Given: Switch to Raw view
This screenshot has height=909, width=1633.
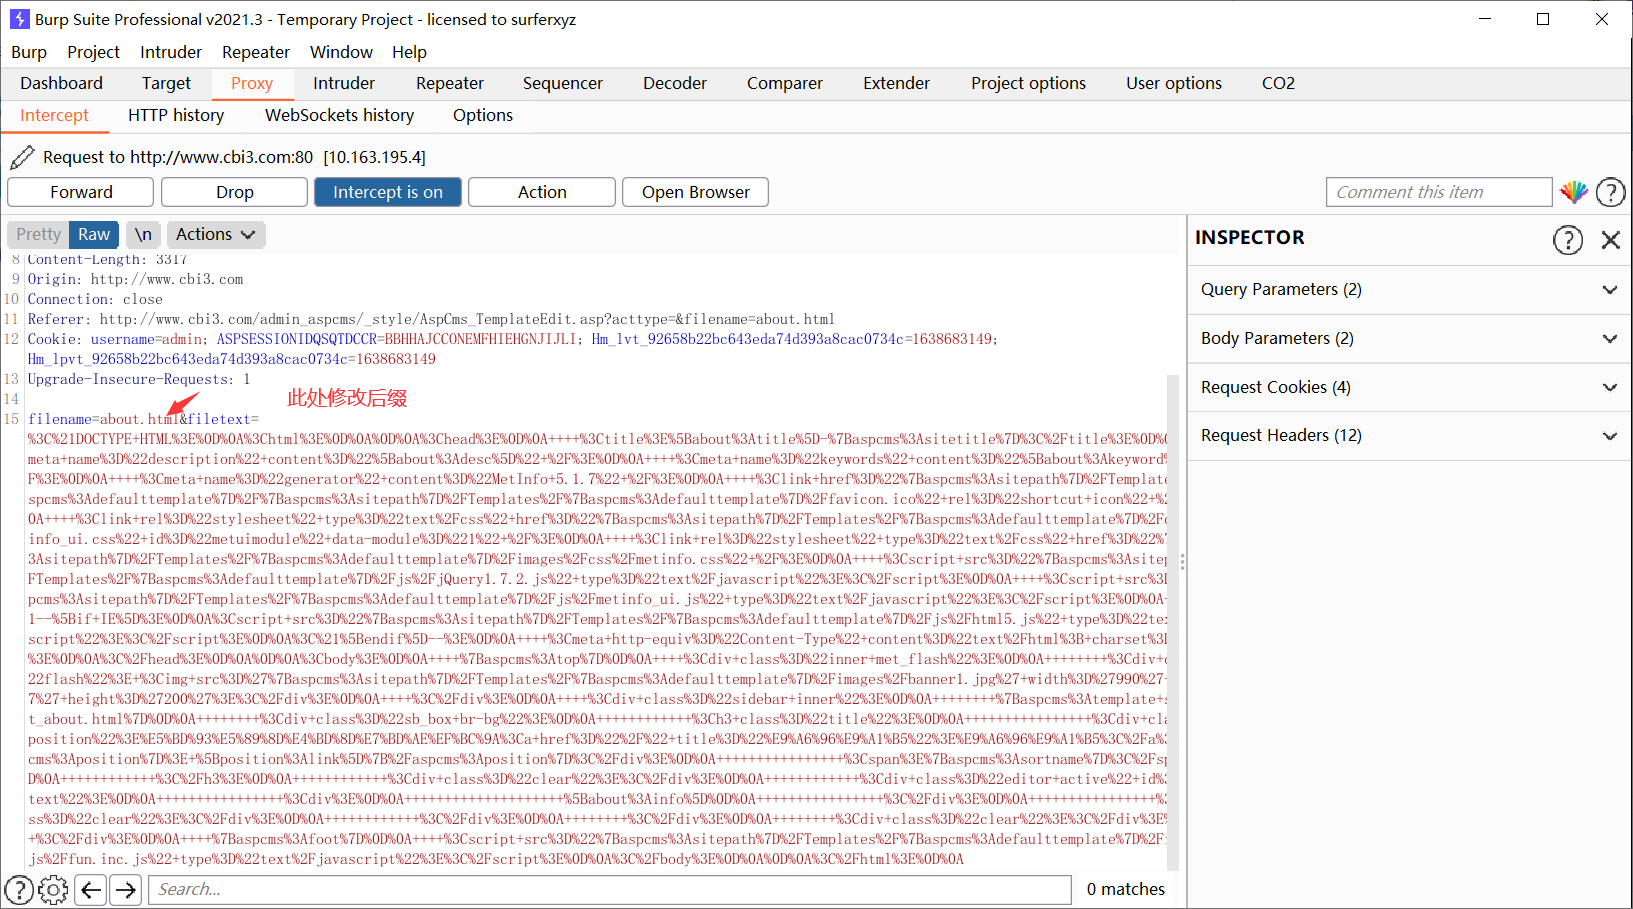Looking at the screenshot, I should (x=94, y=234).
